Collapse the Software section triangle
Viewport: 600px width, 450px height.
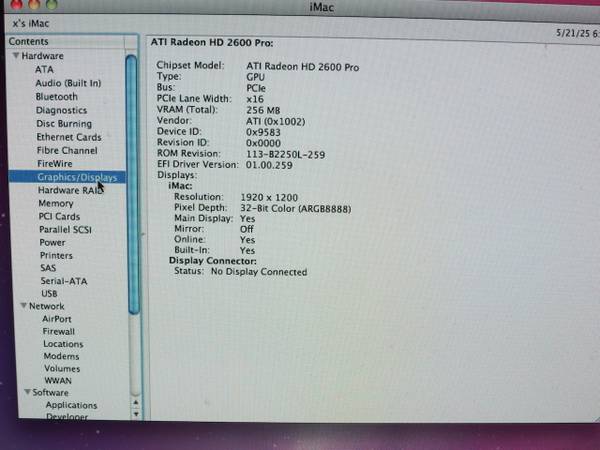tap(26, 393)
